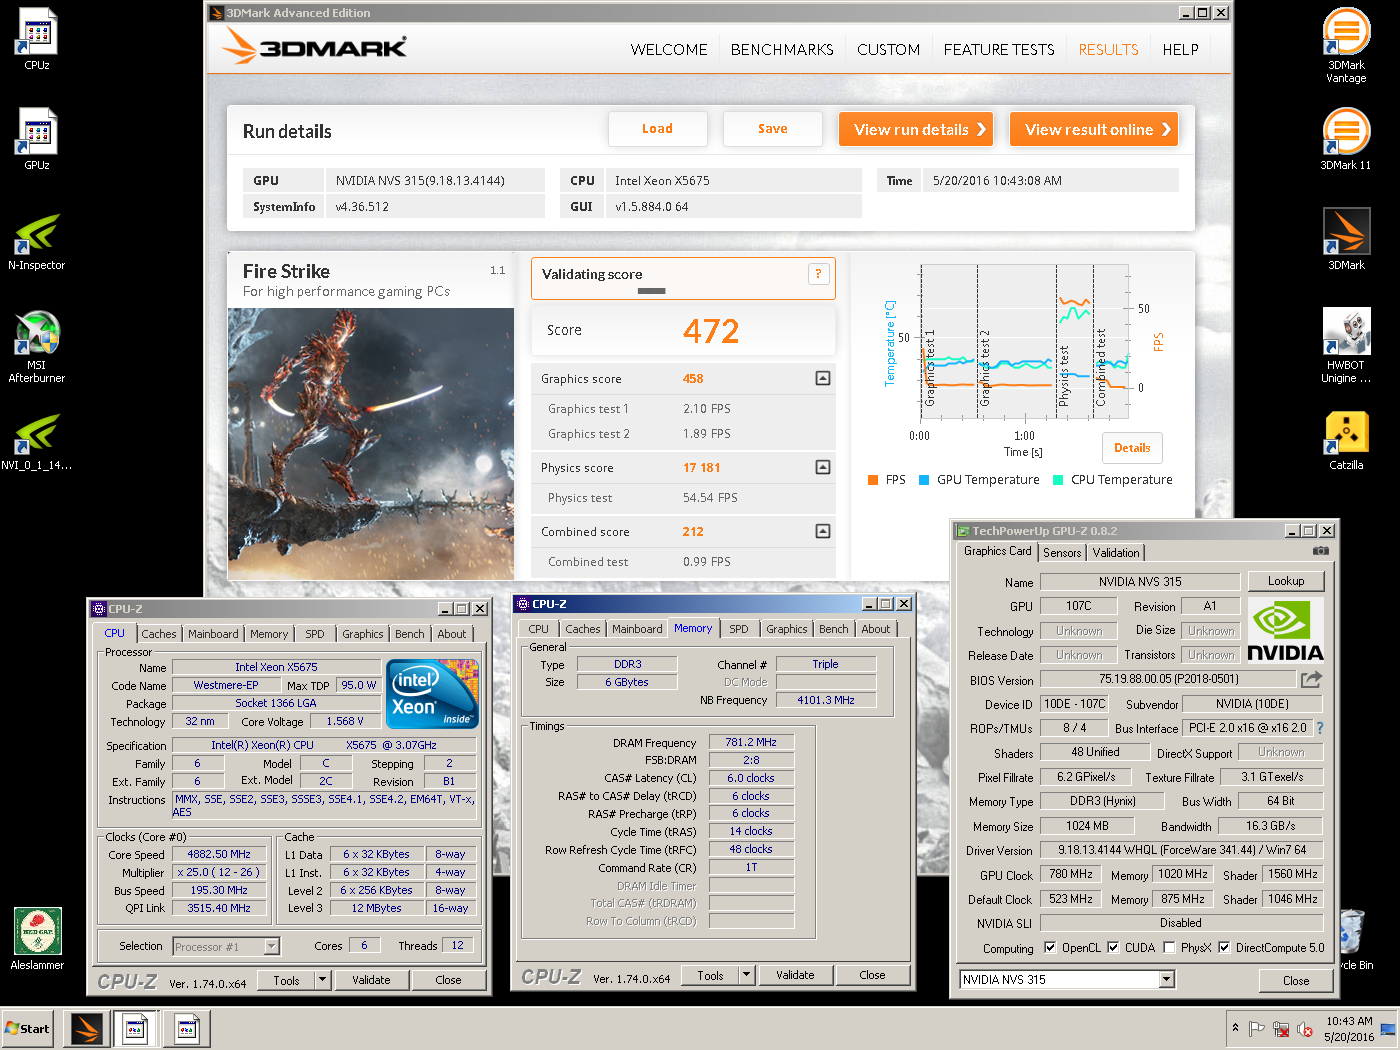Click the Fire Strike preview image

point(371,443)
